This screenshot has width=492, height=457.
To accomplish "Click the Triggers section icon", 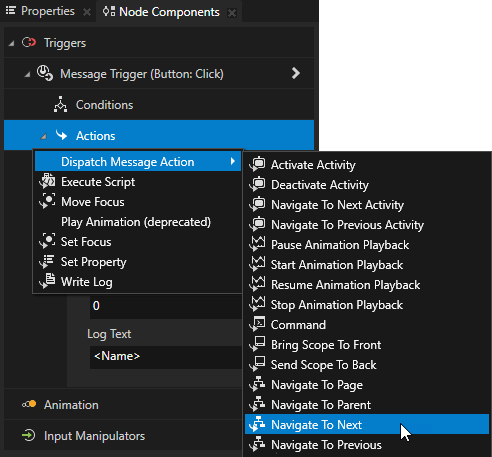I will pyautogui.click(x=29, y=43).
